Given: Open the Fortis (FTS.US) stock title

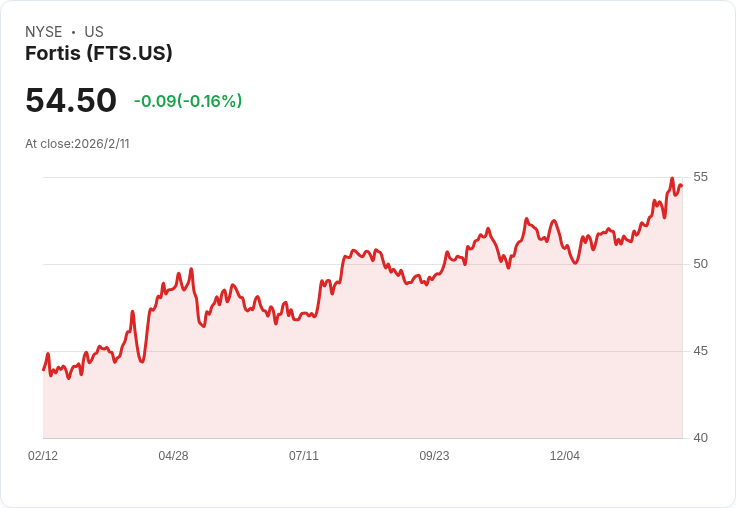Looking at the screenshot, I should click(99, 53).
